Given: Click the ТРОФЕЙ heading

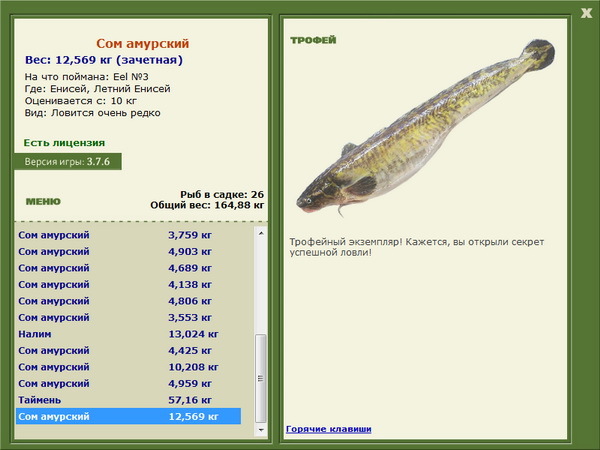Looking at the screenshot, I should (x=313, y=40).
